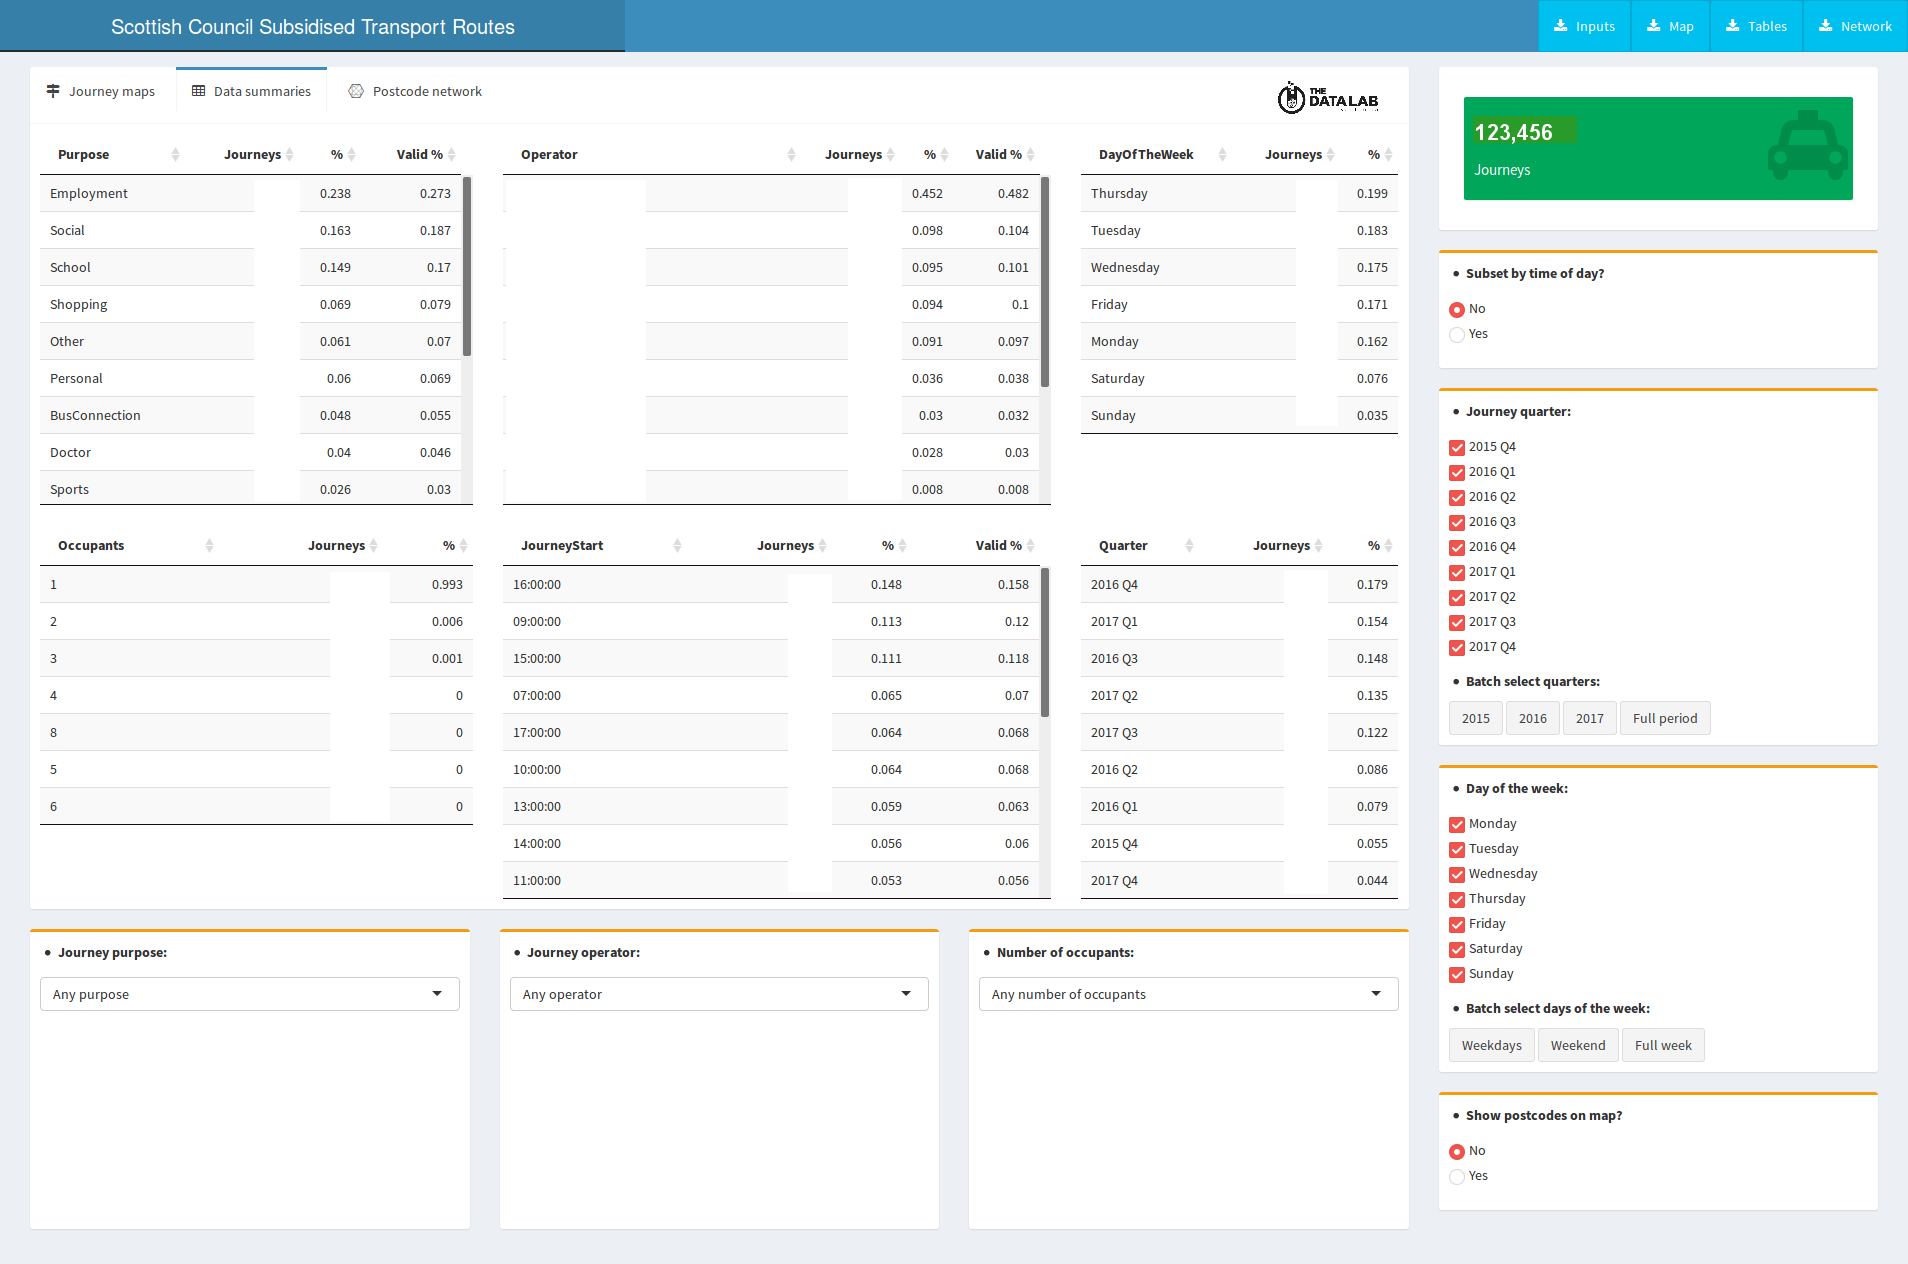Click the Scottish Council Subsidised Transport Routes title
Screen dimensions: 1908x1264
coord(313,27)
